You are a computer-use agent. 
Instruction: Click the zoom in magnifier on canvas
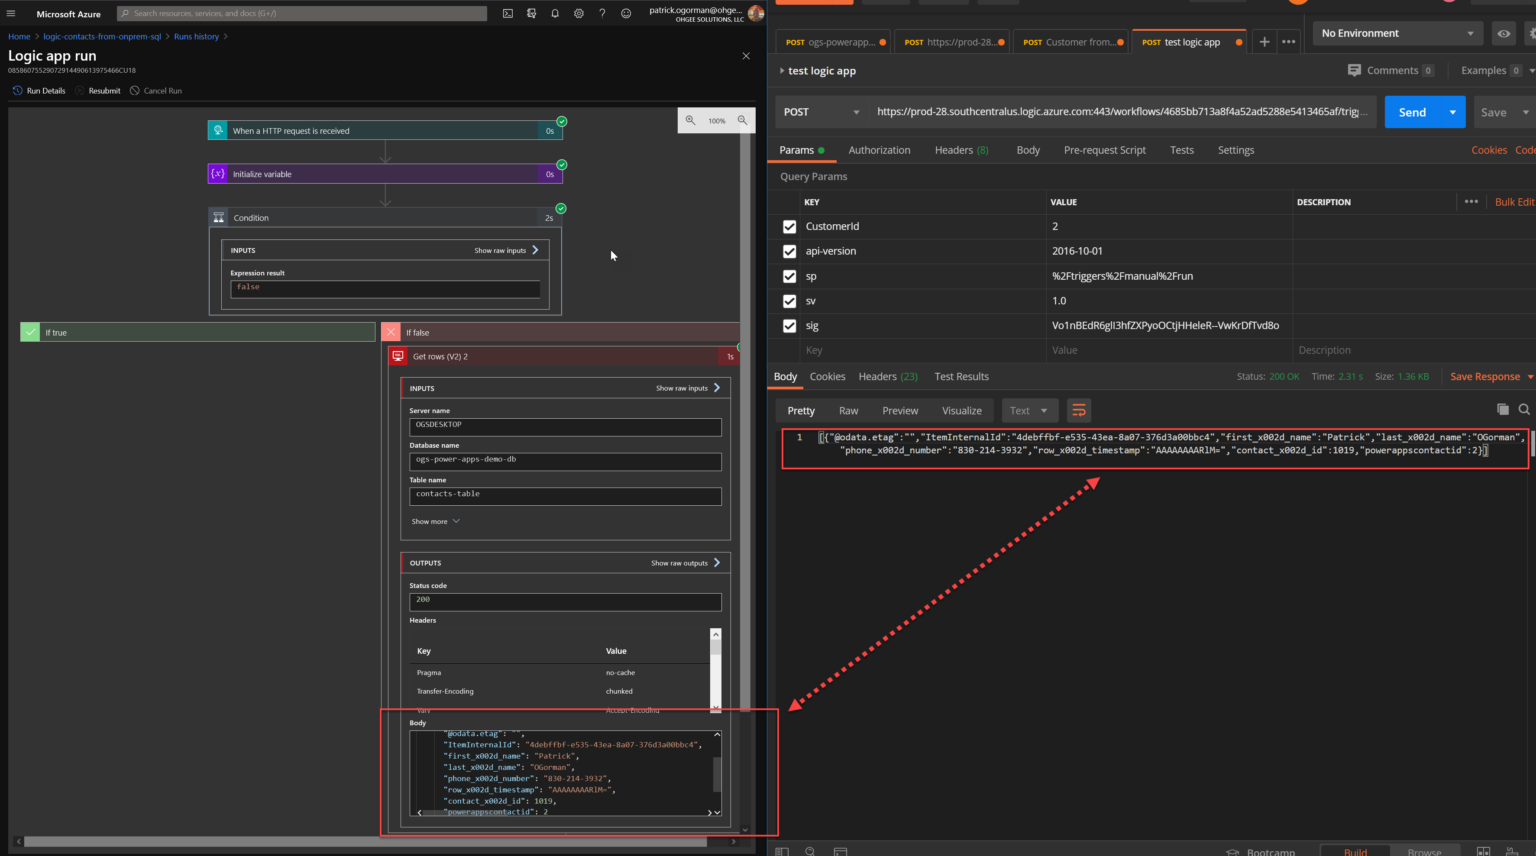[690, 120]
